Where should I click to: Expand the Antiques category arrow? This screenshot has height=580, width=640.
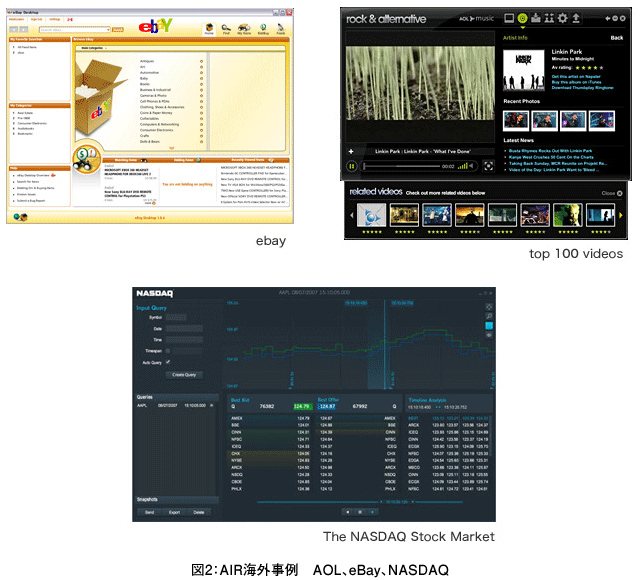pos(201,61)
